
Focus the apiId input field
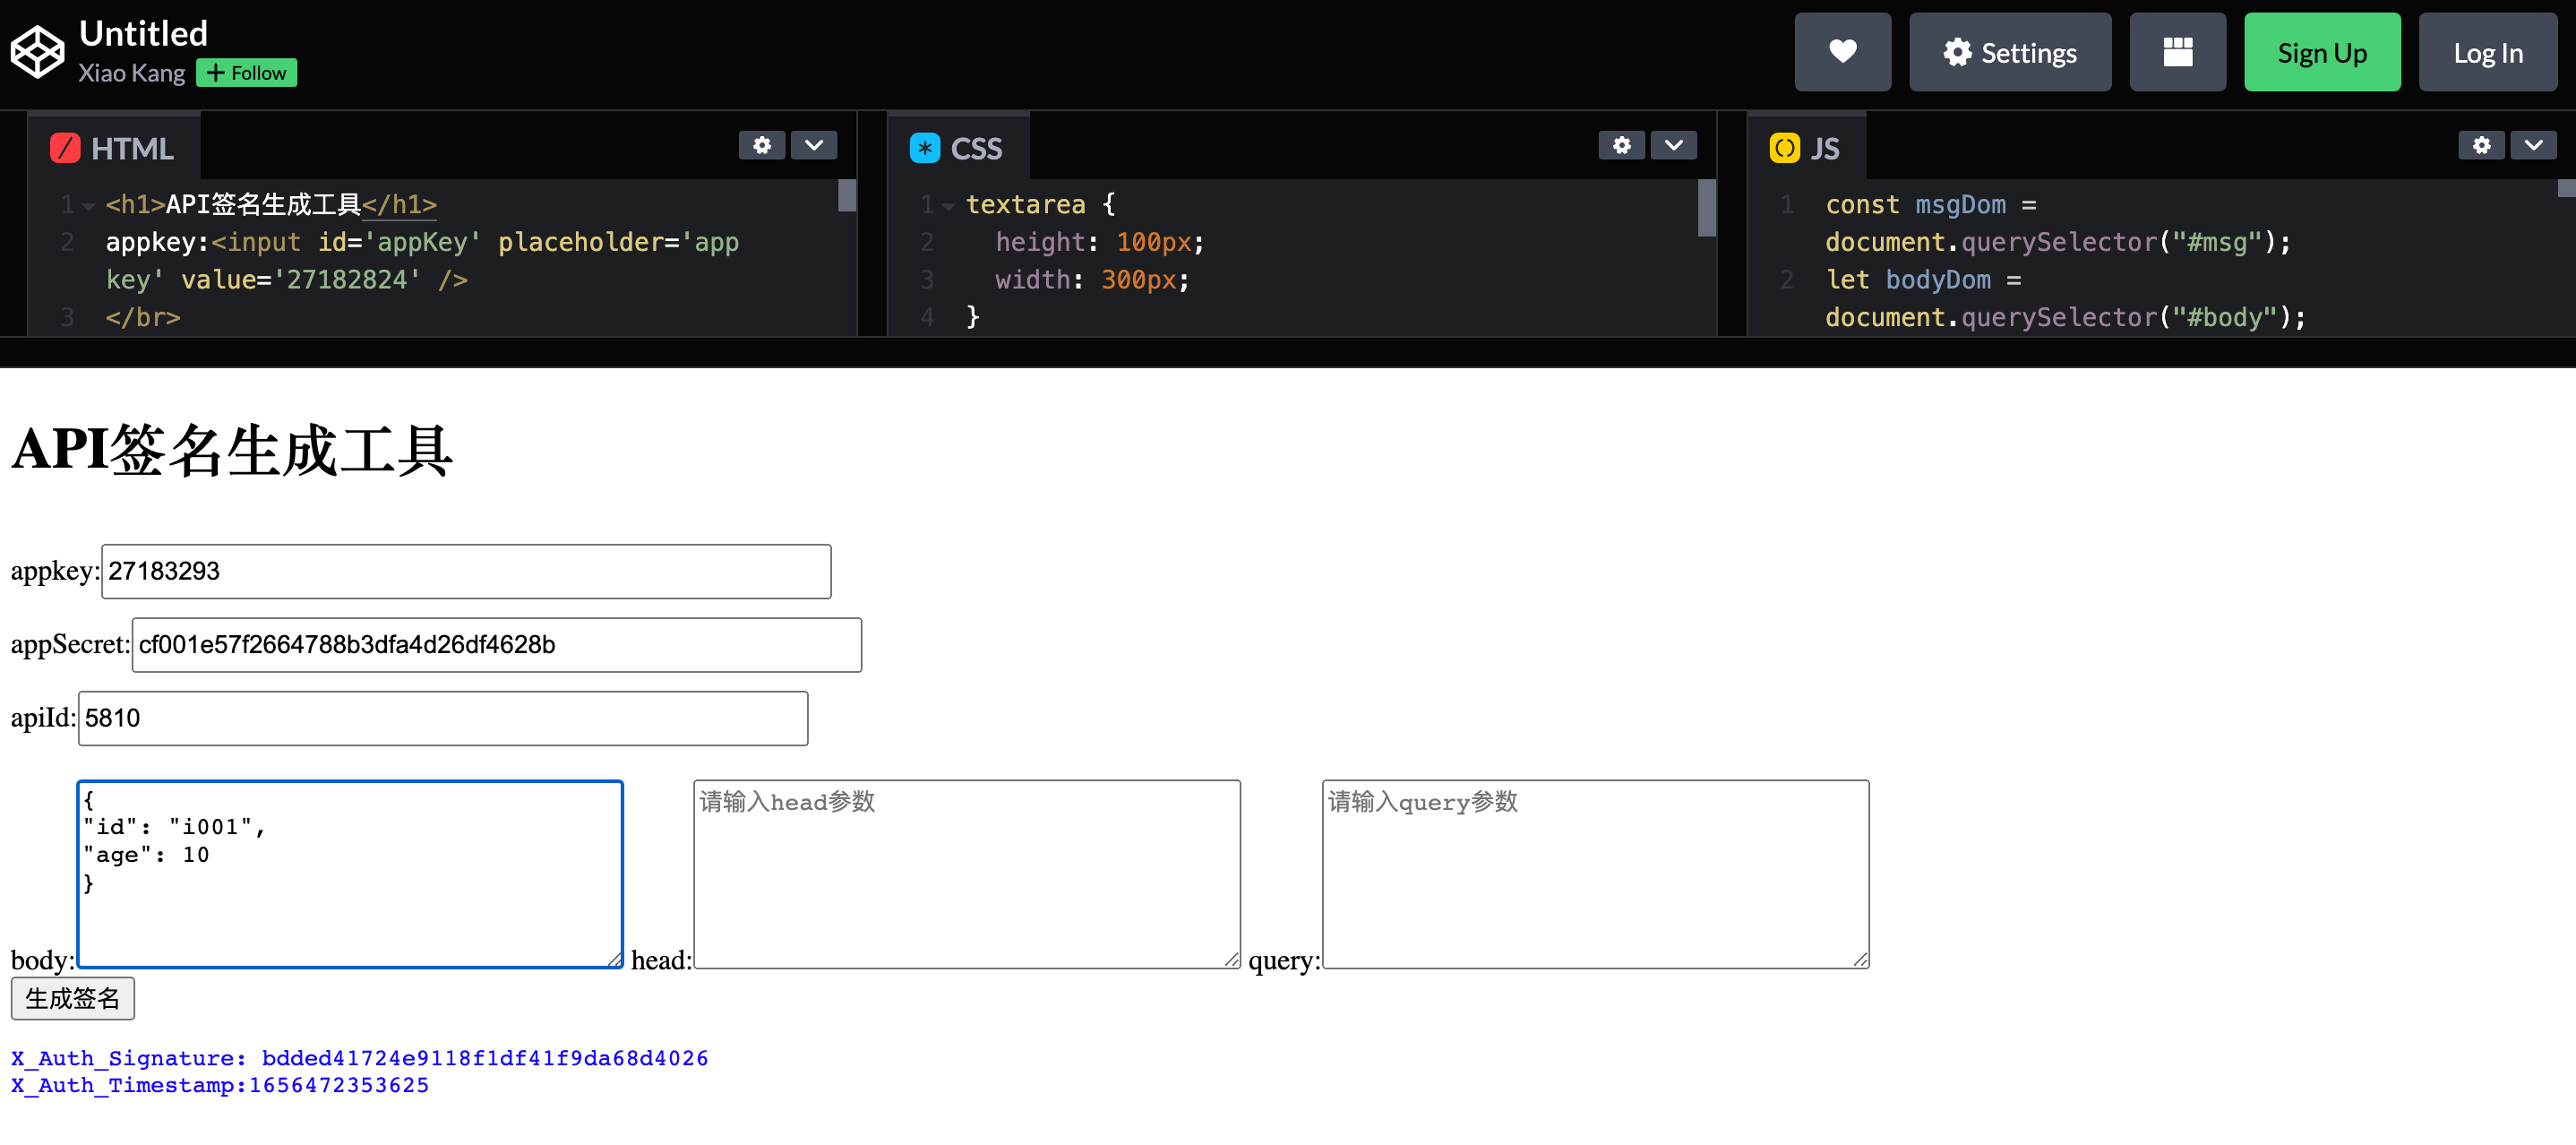point(443,718)
